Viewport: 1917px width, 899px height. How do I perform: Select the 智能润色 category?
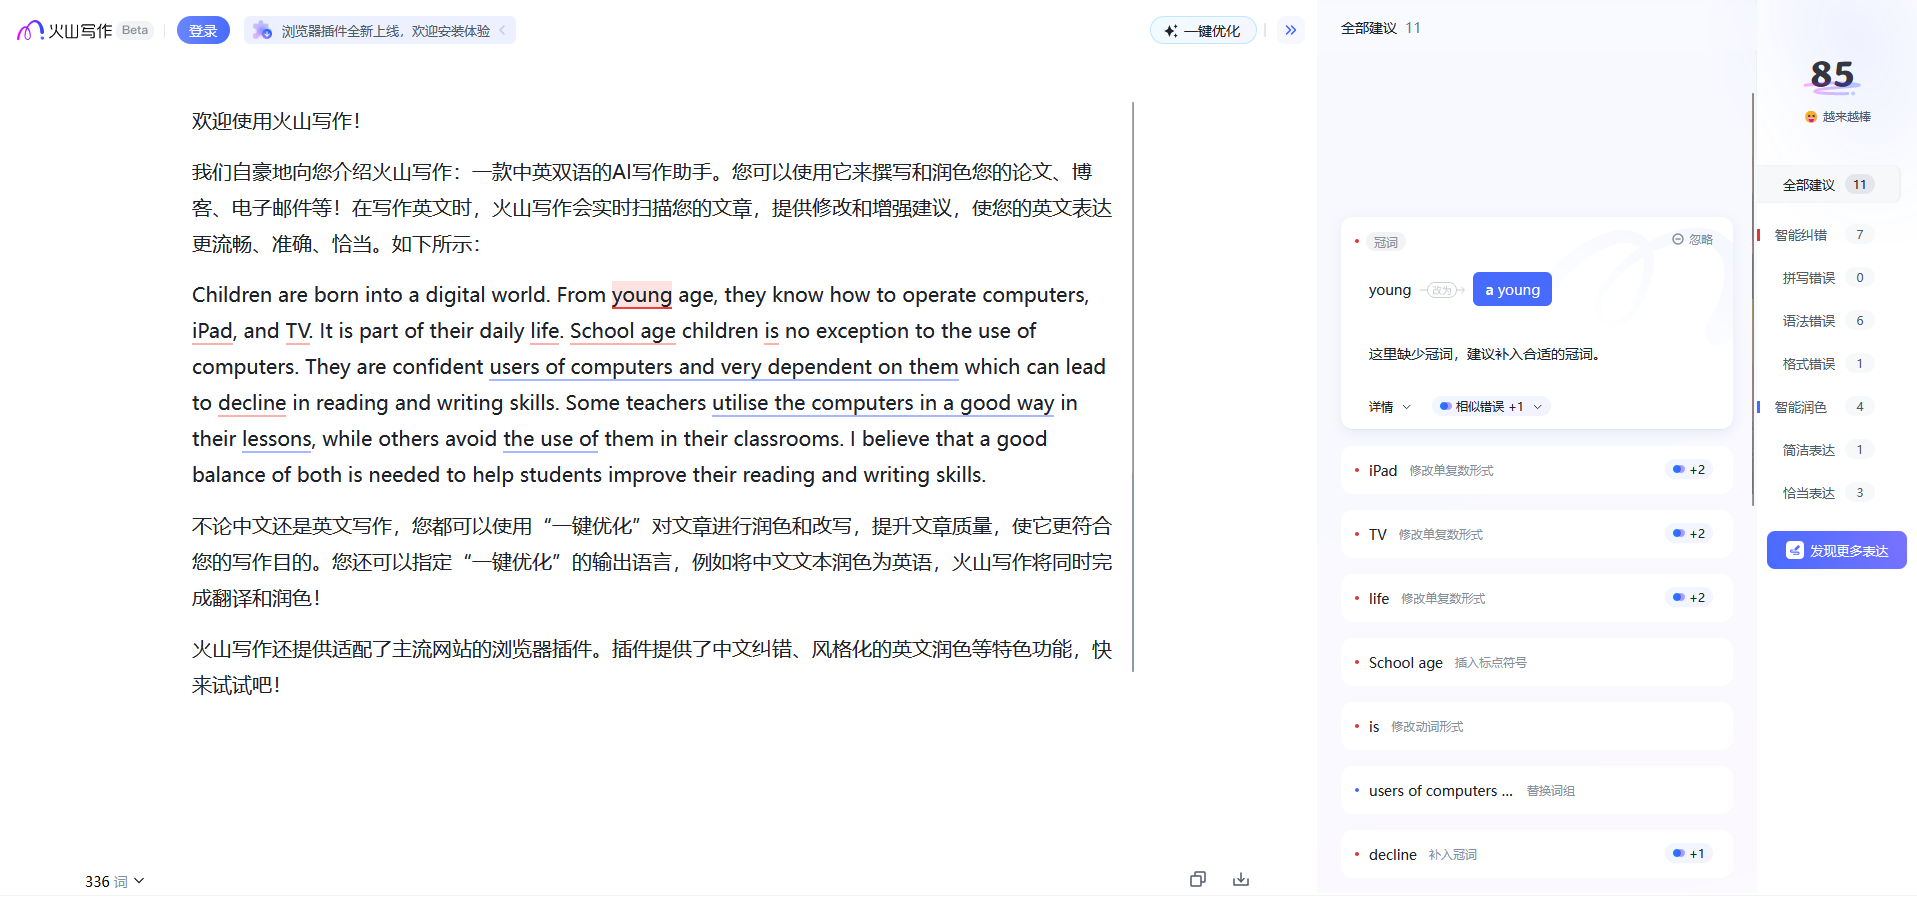[x=1818, y=407]
